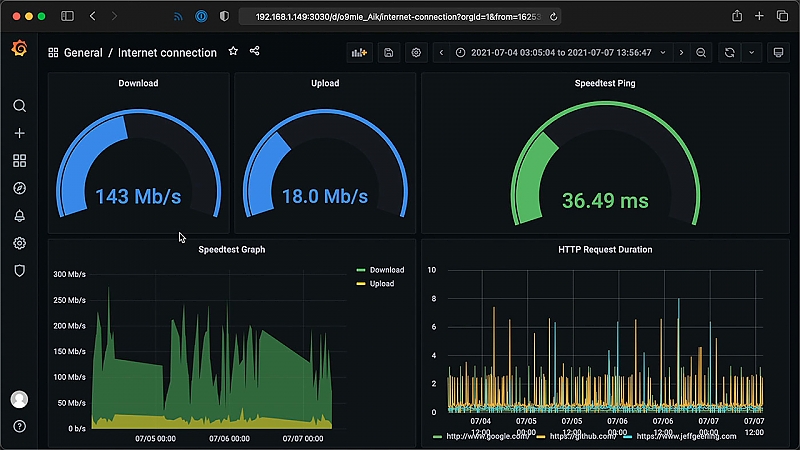Toggle the Upload series in legend
This screenshot has height=450, width=800.
[x=376, y=284]
